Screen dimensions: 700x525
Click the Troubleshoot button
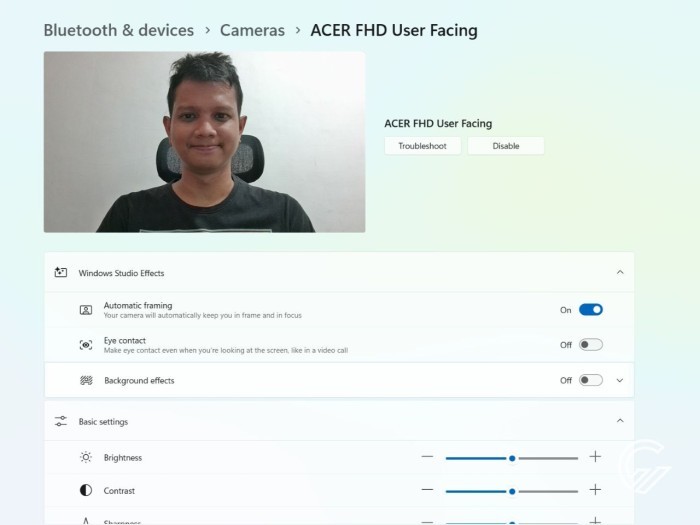(422, 146)
